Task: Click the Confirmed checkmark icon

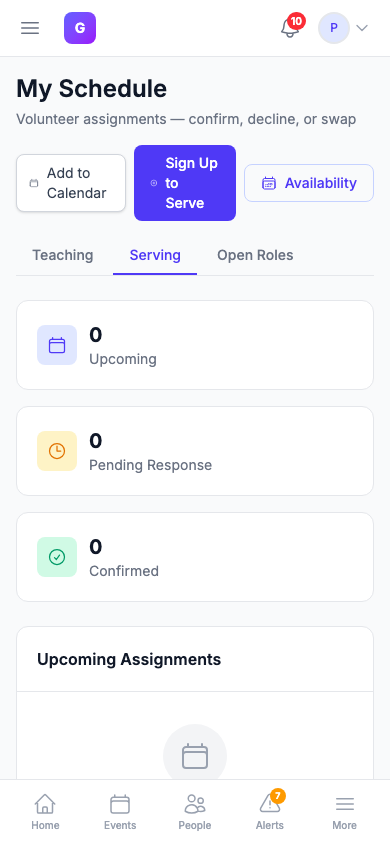Action: 57,557
